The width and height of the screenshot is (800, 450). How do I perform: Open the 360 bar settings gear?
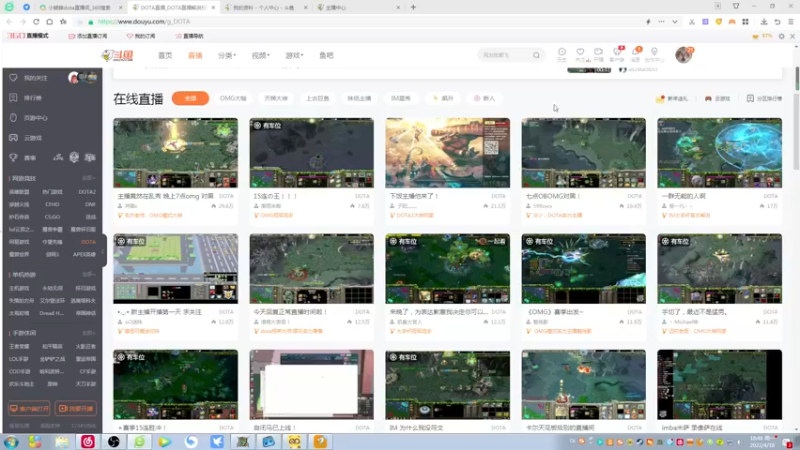(781, 36)
